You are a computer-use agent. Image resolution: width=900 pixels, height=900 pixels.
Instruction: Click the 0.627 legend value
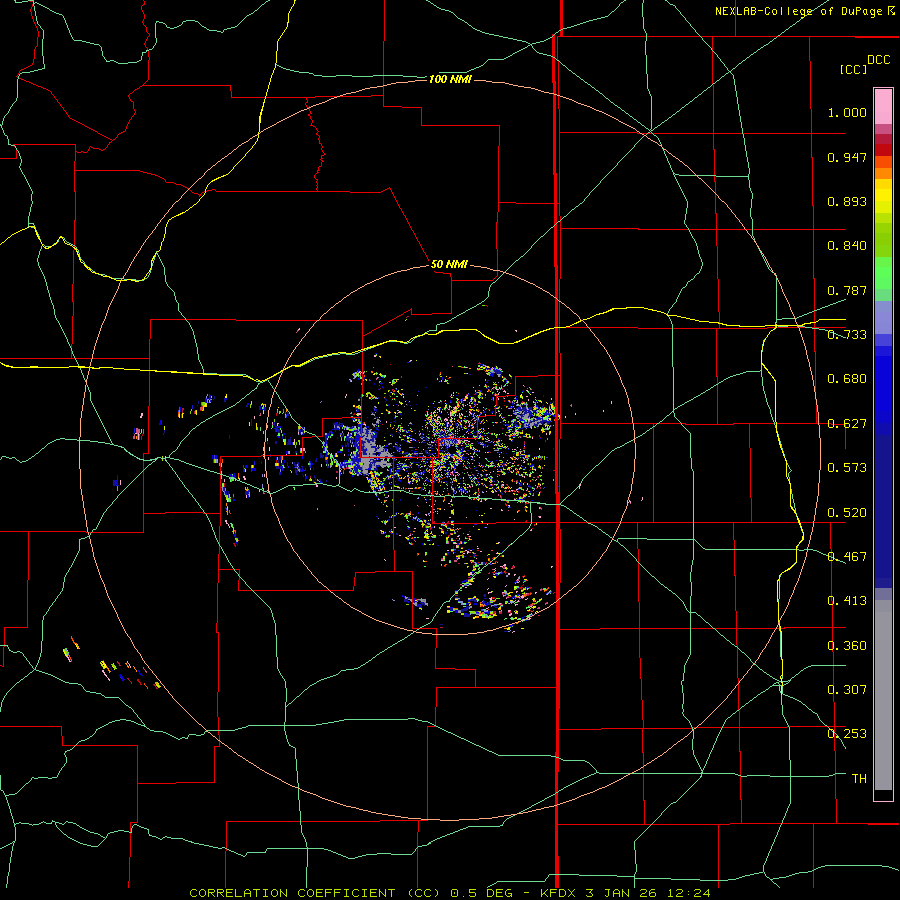847,424
